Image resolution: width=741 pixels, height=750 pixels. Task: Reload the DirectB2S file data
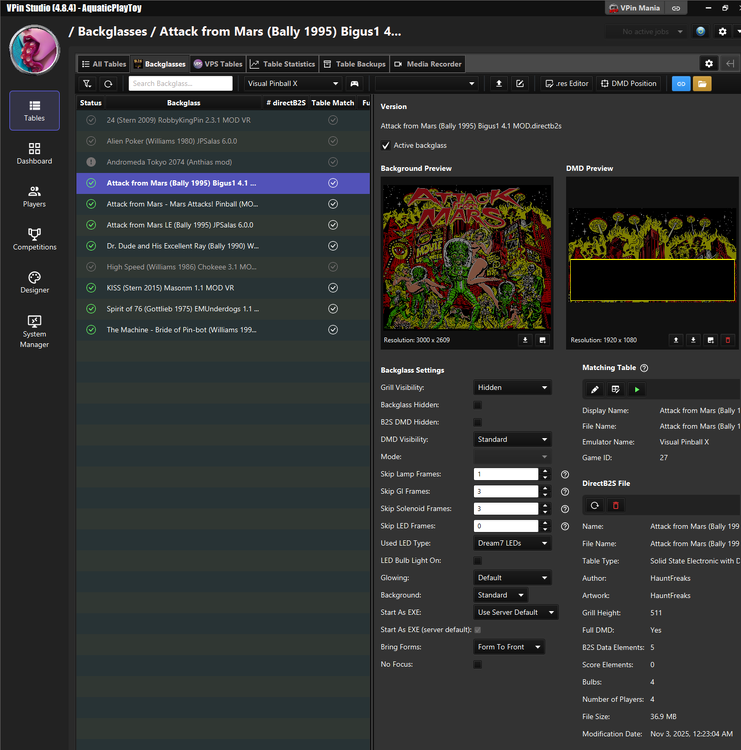595,506
